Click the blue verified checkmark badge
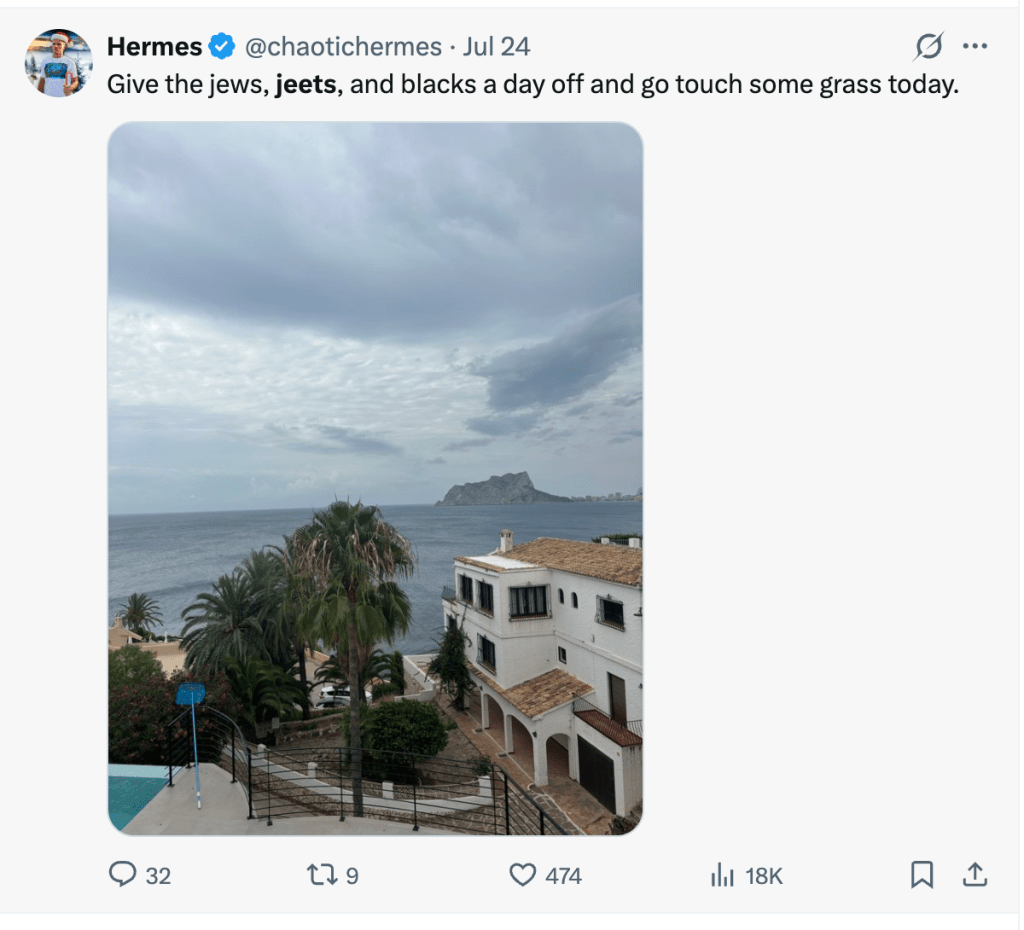Image resolution: width=1024 pixels, height=930 pixels. pyautogui.click(x=222, y=46)
